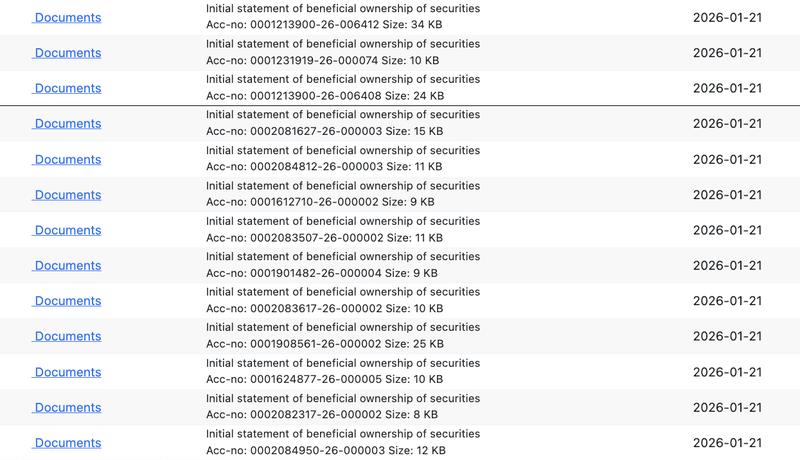Open Documents for Acc-no 0001213900-26-006412
The height and width of the screenshot is (460, 800).
(67, 18)
